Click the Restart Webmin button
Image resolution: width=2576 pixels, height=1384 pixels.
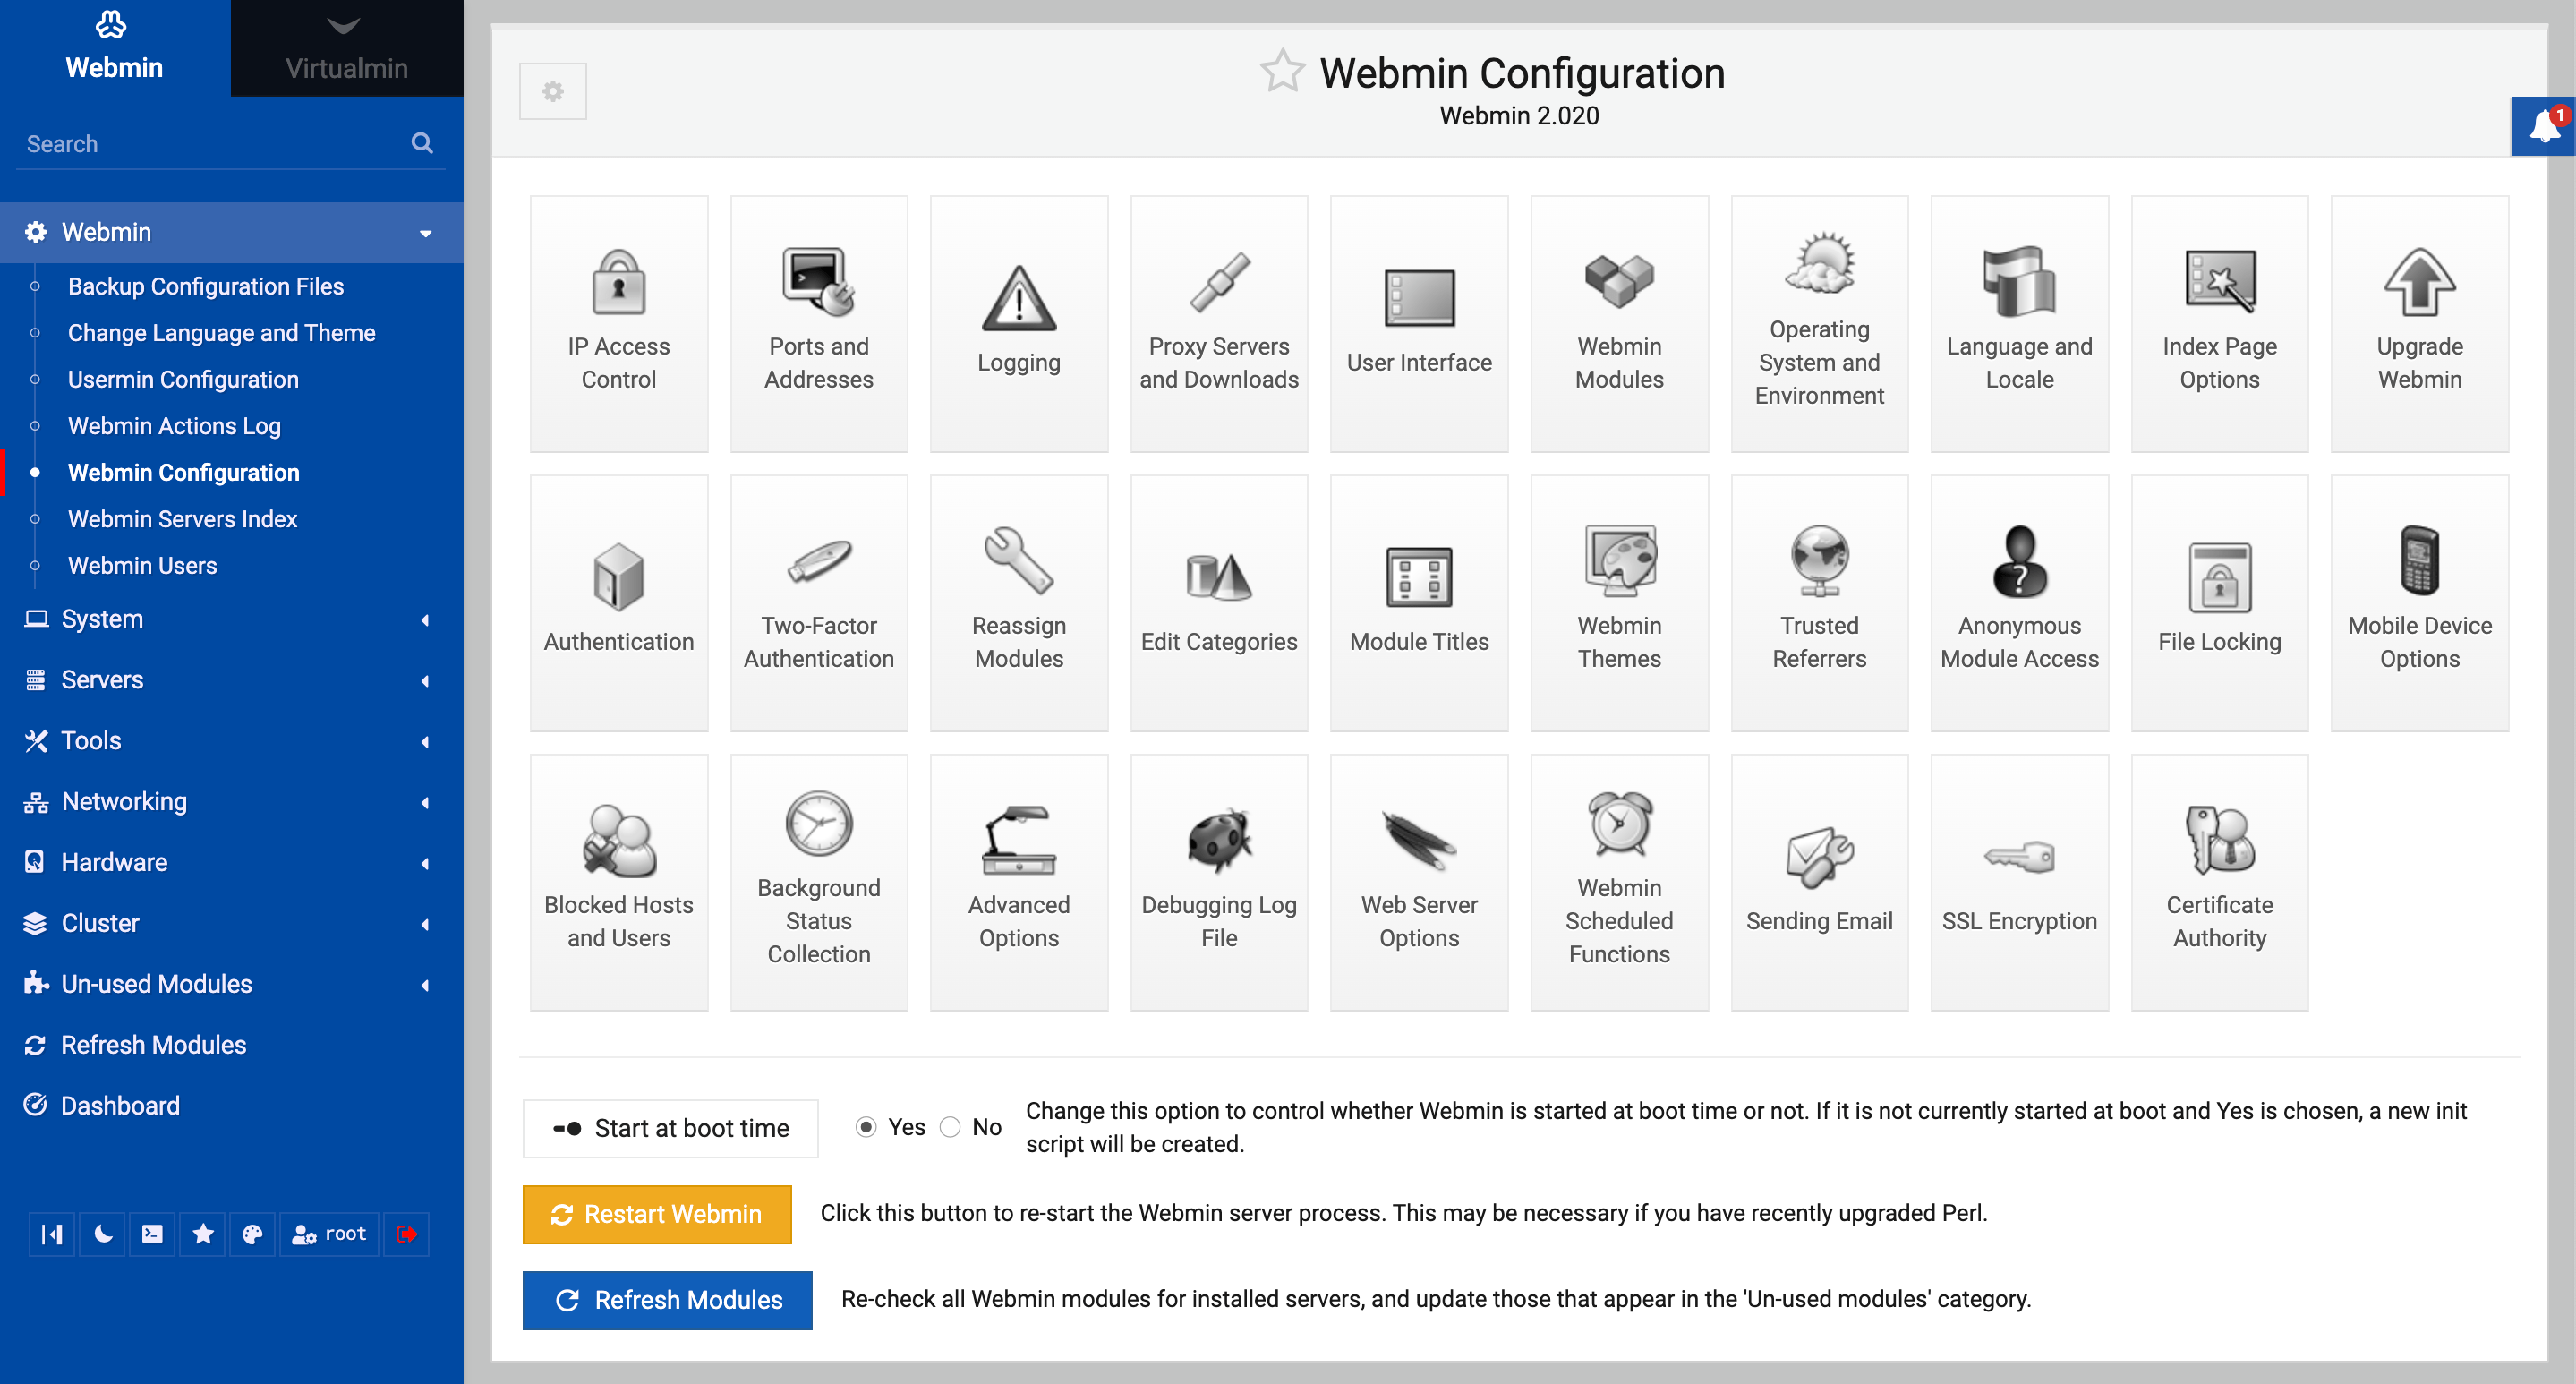coord(657,1214)
